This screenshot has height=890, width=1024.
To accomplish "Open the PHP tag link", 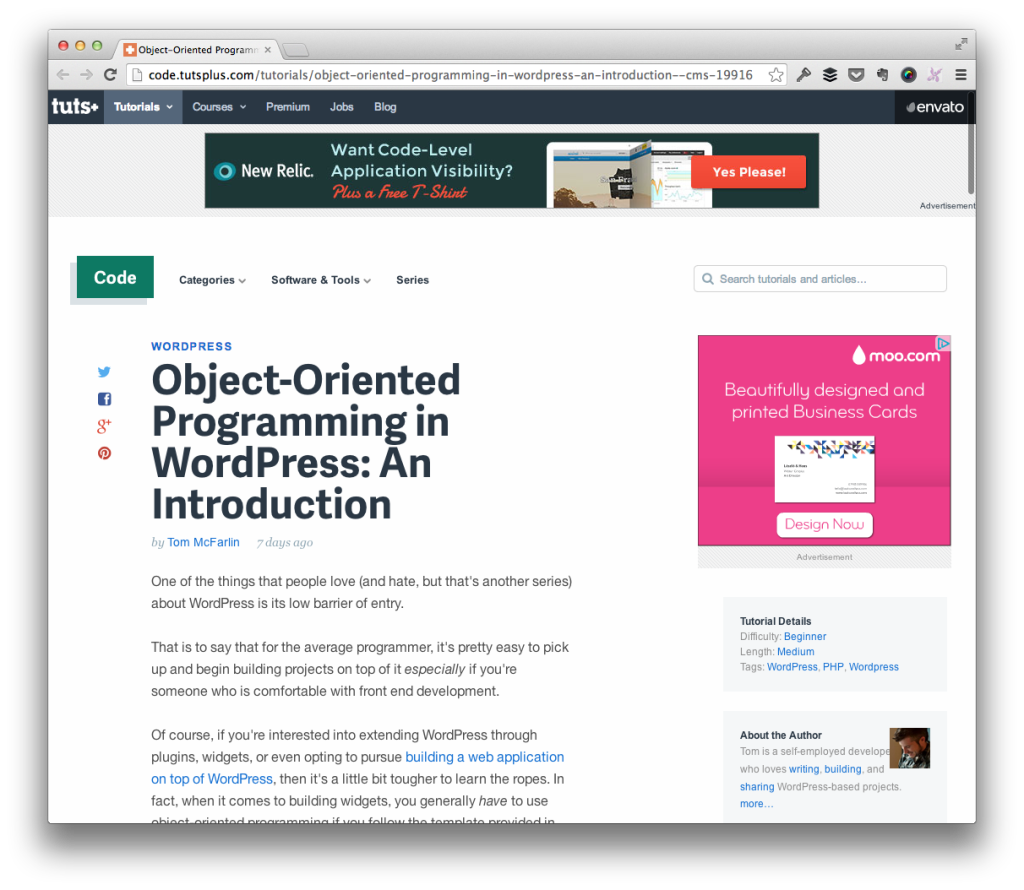I will pos(833,667).
